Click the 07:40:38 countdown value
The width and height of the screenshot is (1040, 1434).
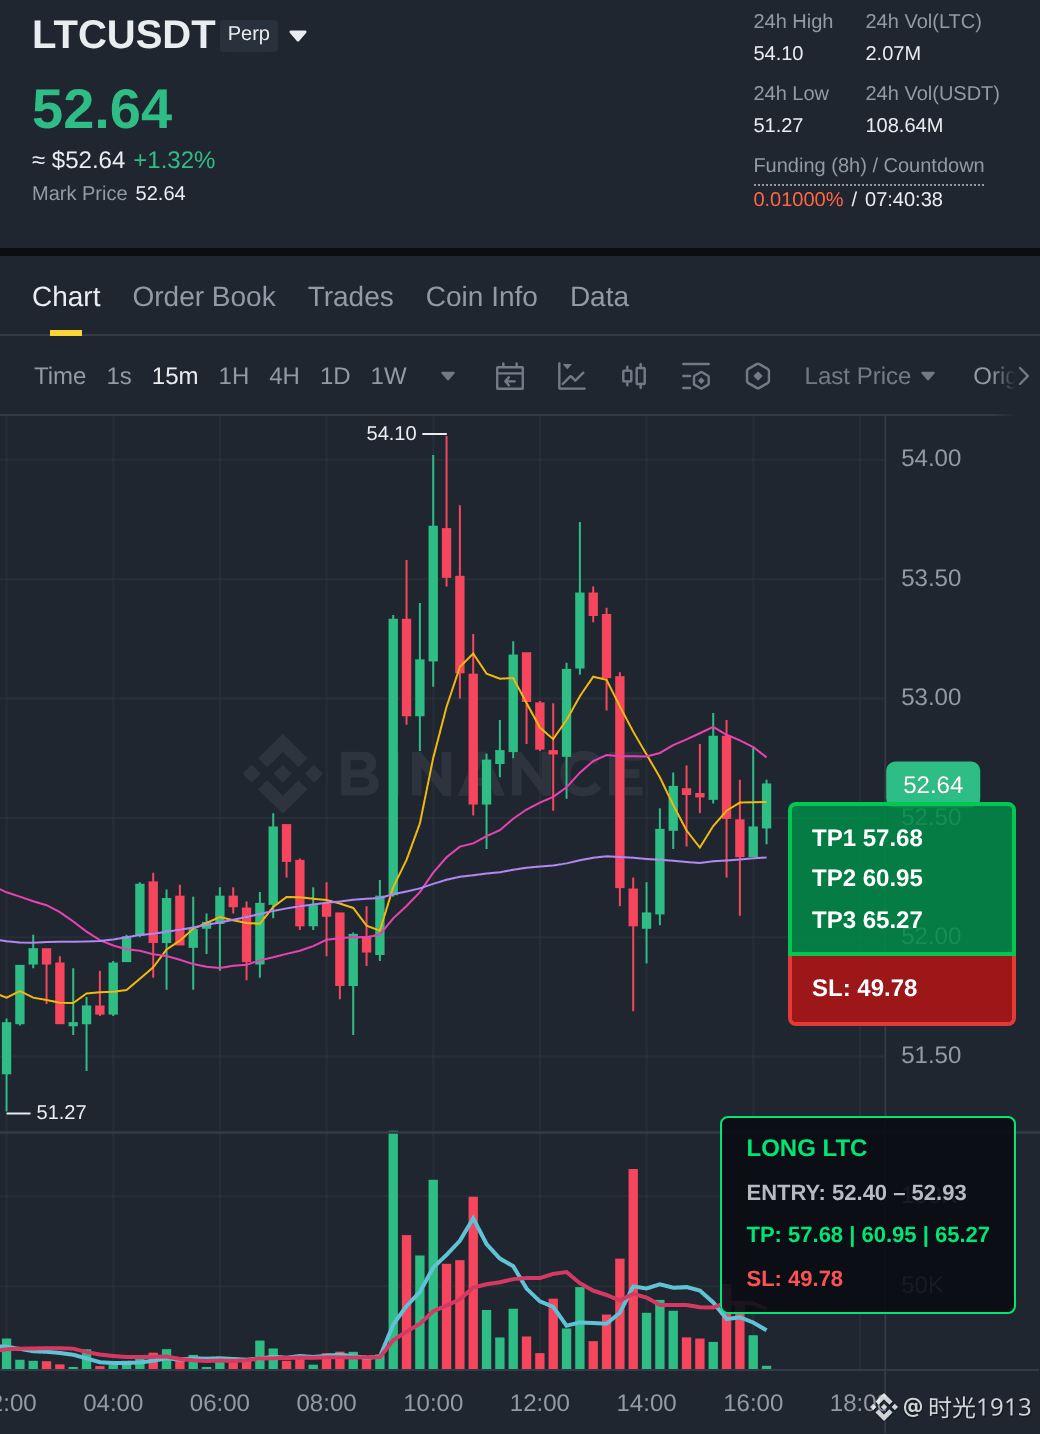(x=904, y=199)
